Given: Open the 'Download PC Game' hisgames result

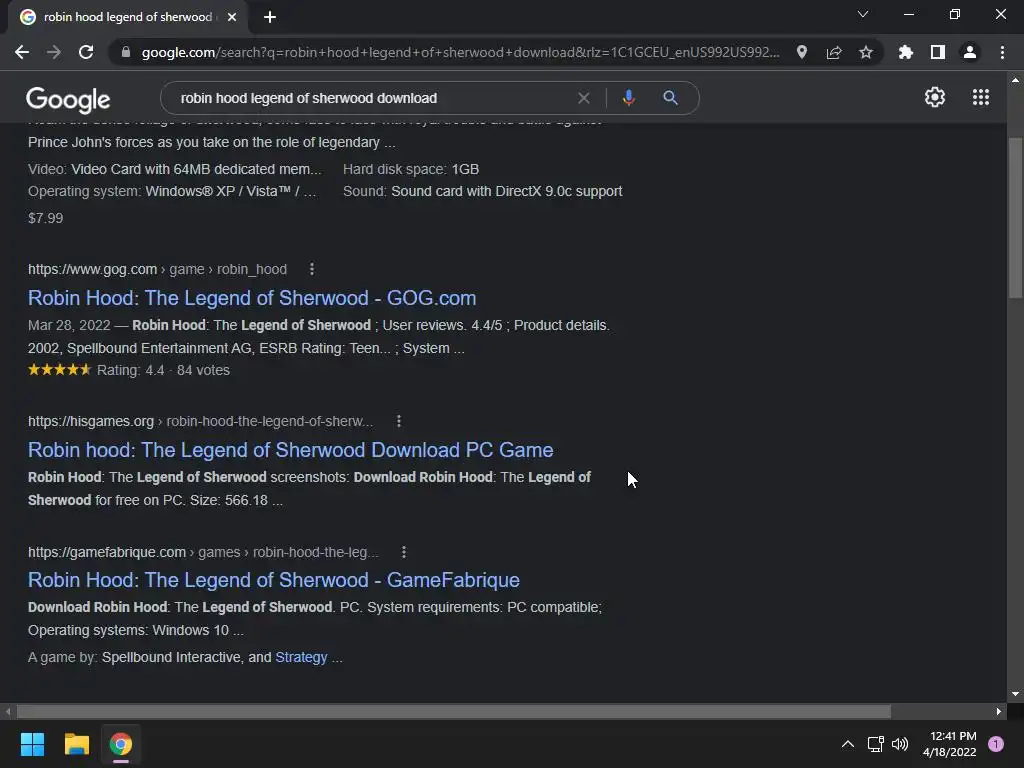Looking at the screenshot, I should 291,450.
